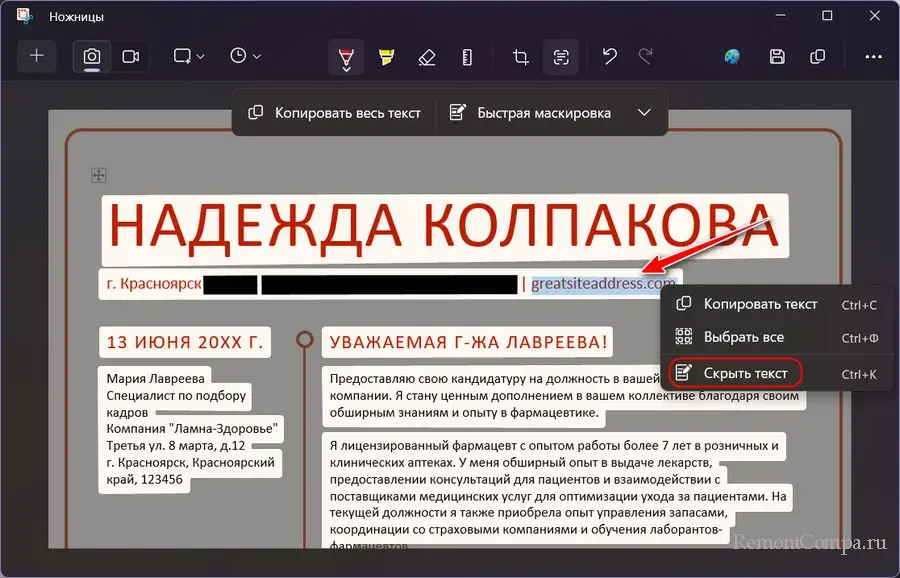The image size is (900, 578).
Task: Open the See more three-dots menu
Action: point(873,57)
